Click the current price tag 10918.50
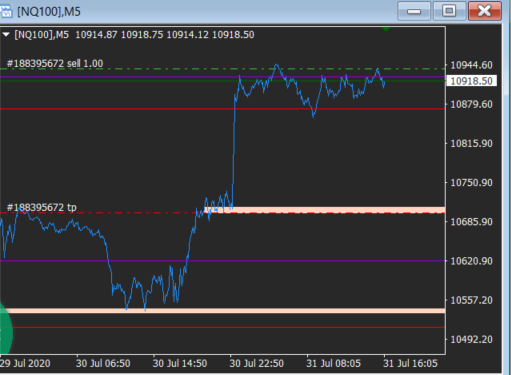Viewport: 511px width, 375px height. [x=471, y=81]
